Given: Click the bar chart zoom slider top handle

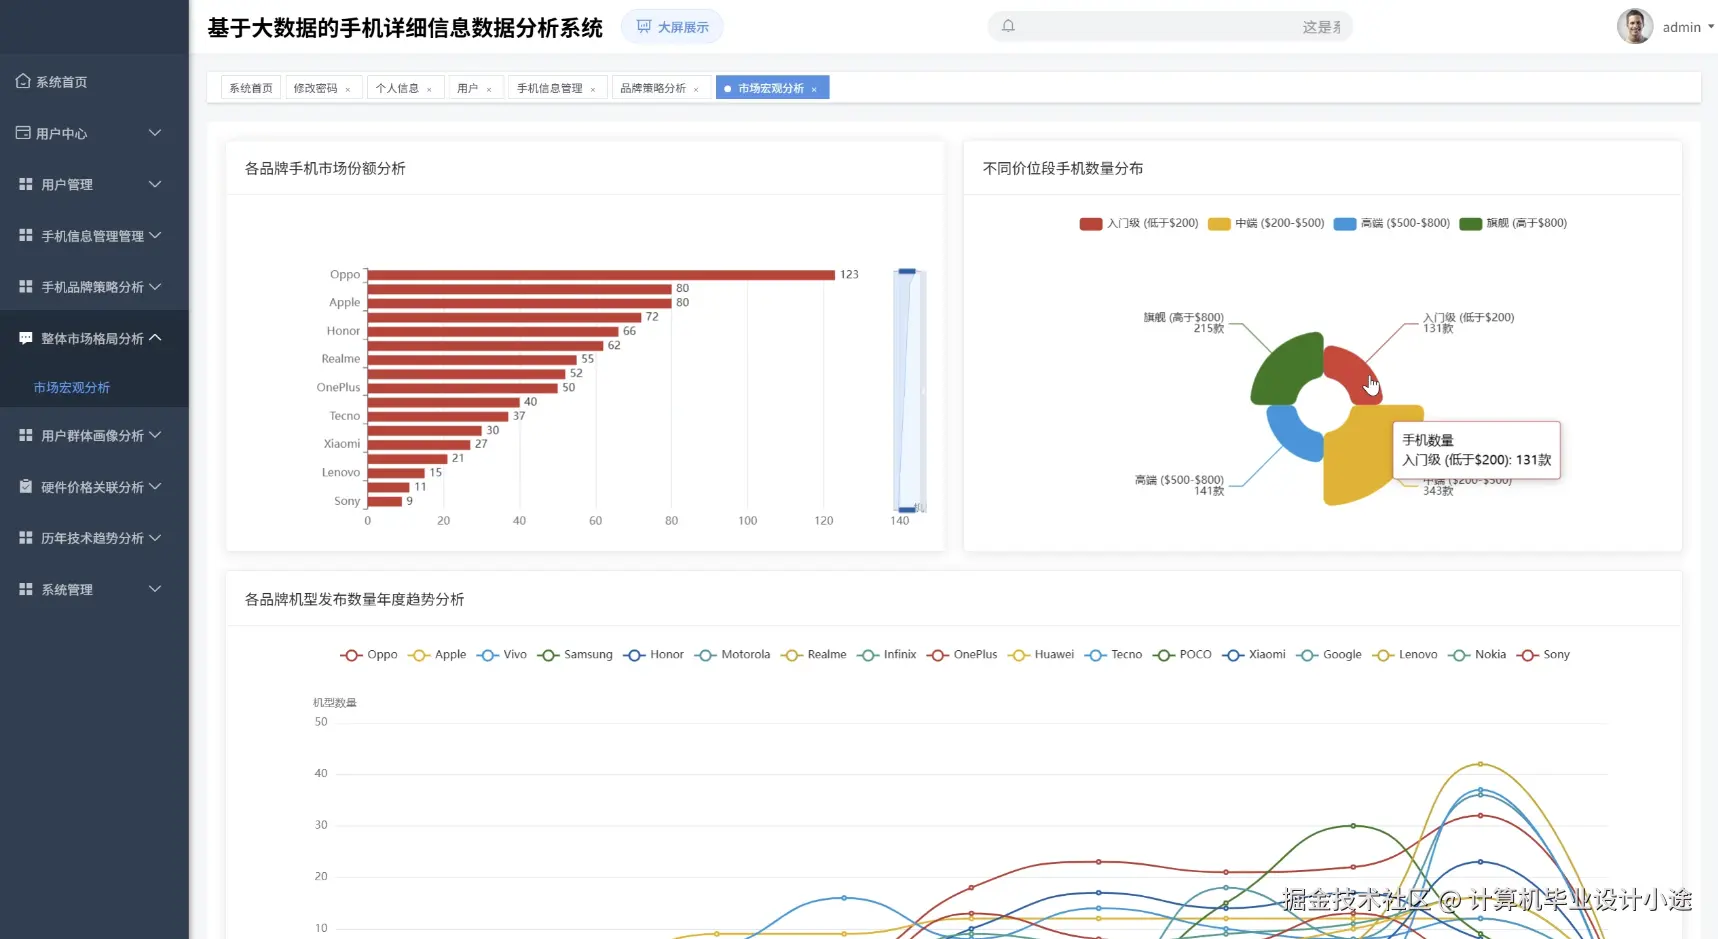Looking at the screenshot, I should coord(907,271).
